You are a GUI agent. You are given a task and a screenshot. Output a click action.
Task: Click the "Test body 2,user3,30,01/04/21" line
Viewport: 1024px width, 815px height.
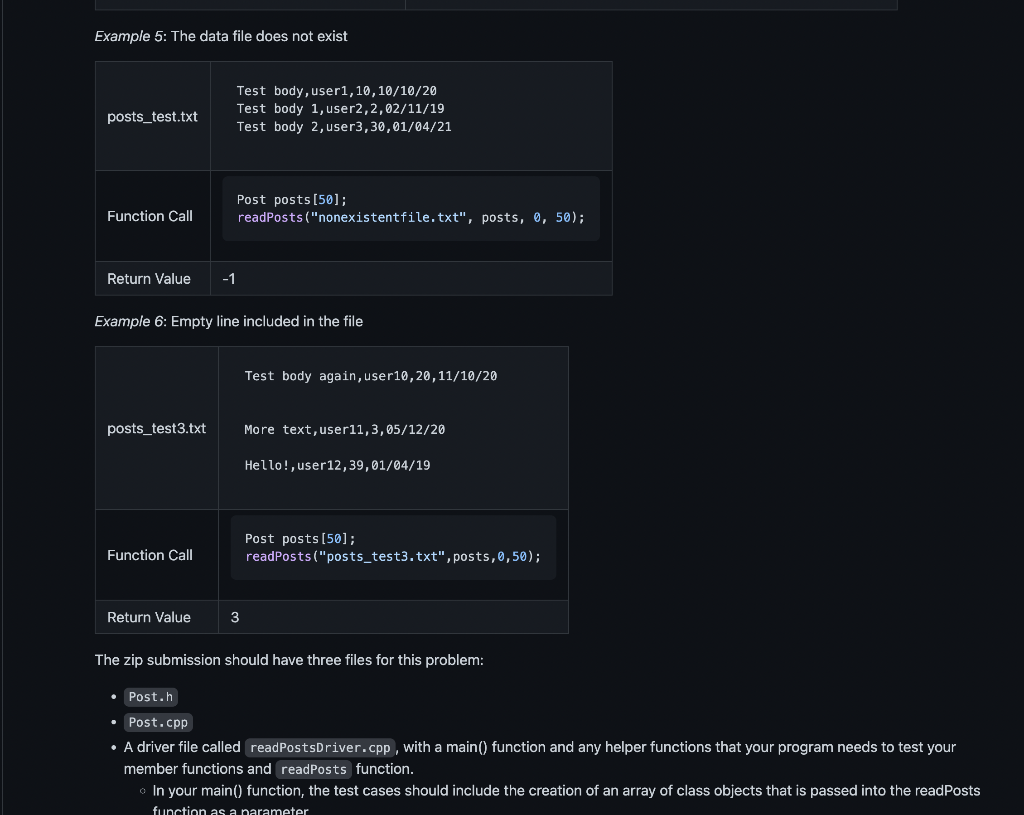344,127
